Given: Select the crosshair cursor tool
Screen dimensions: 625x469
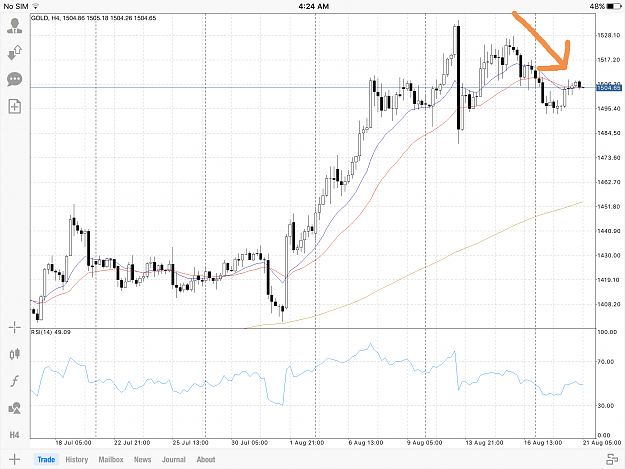Looking at the screenshot, I should tap(15, 328).
